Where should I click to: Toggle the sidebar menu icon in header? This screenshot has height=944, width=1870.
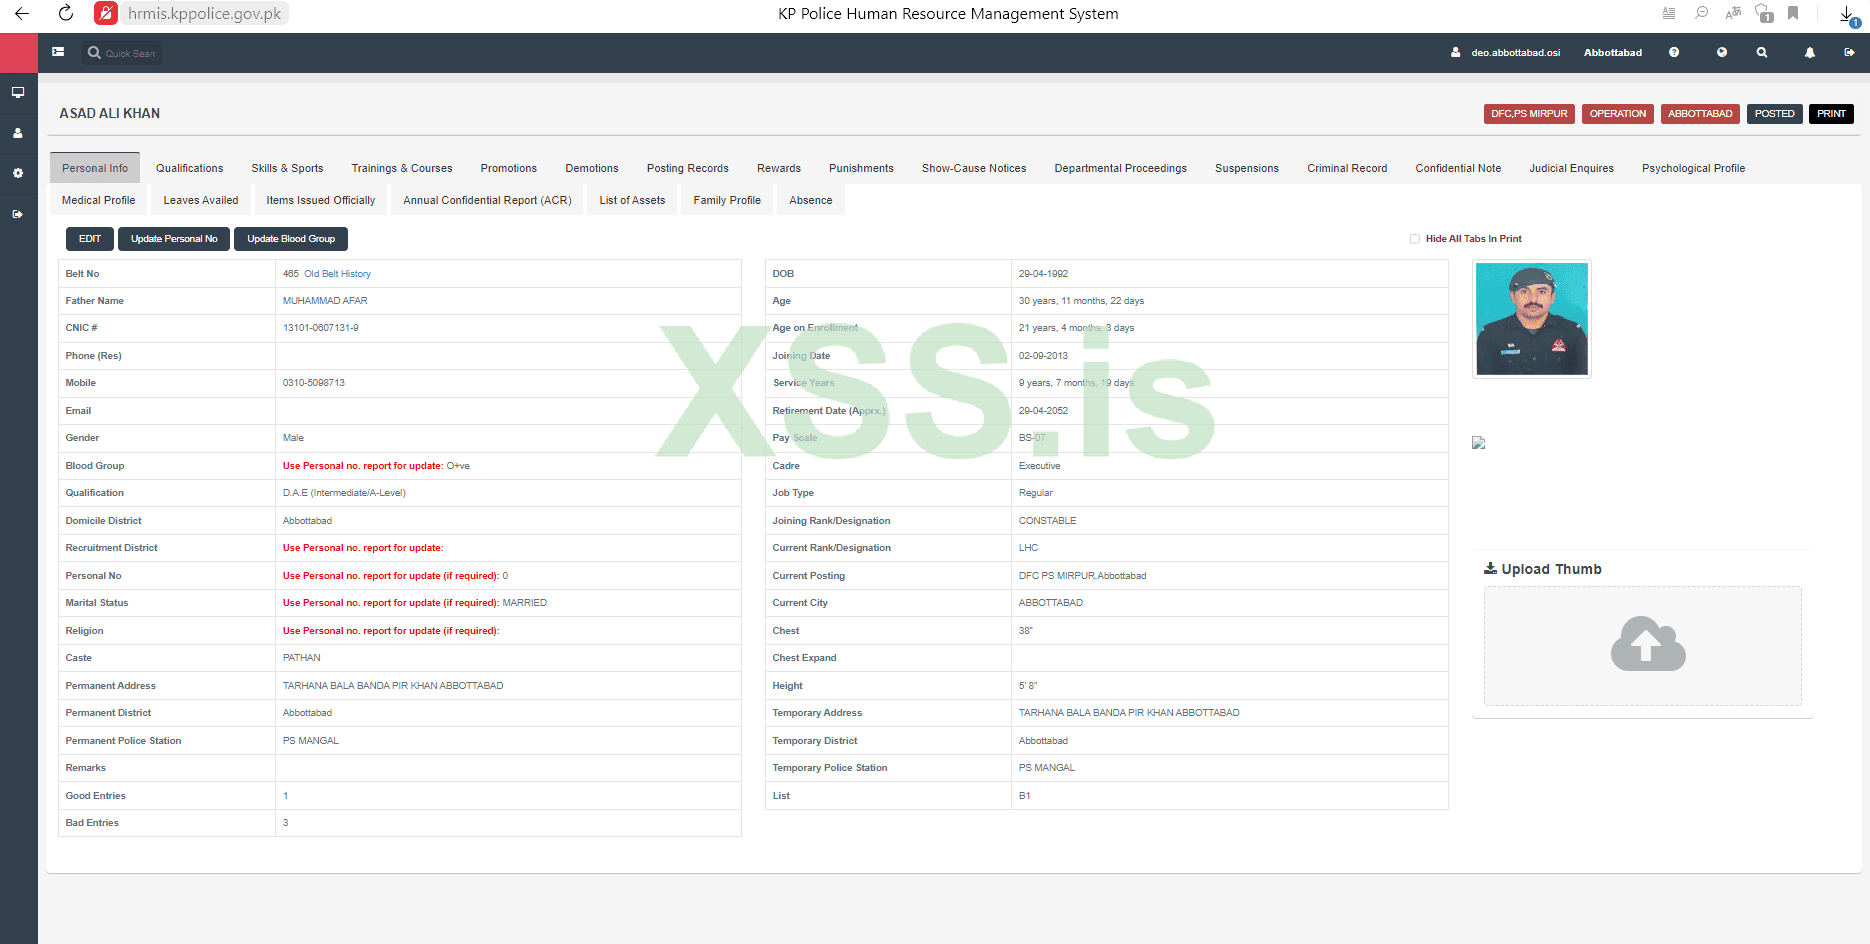(58, 52)
